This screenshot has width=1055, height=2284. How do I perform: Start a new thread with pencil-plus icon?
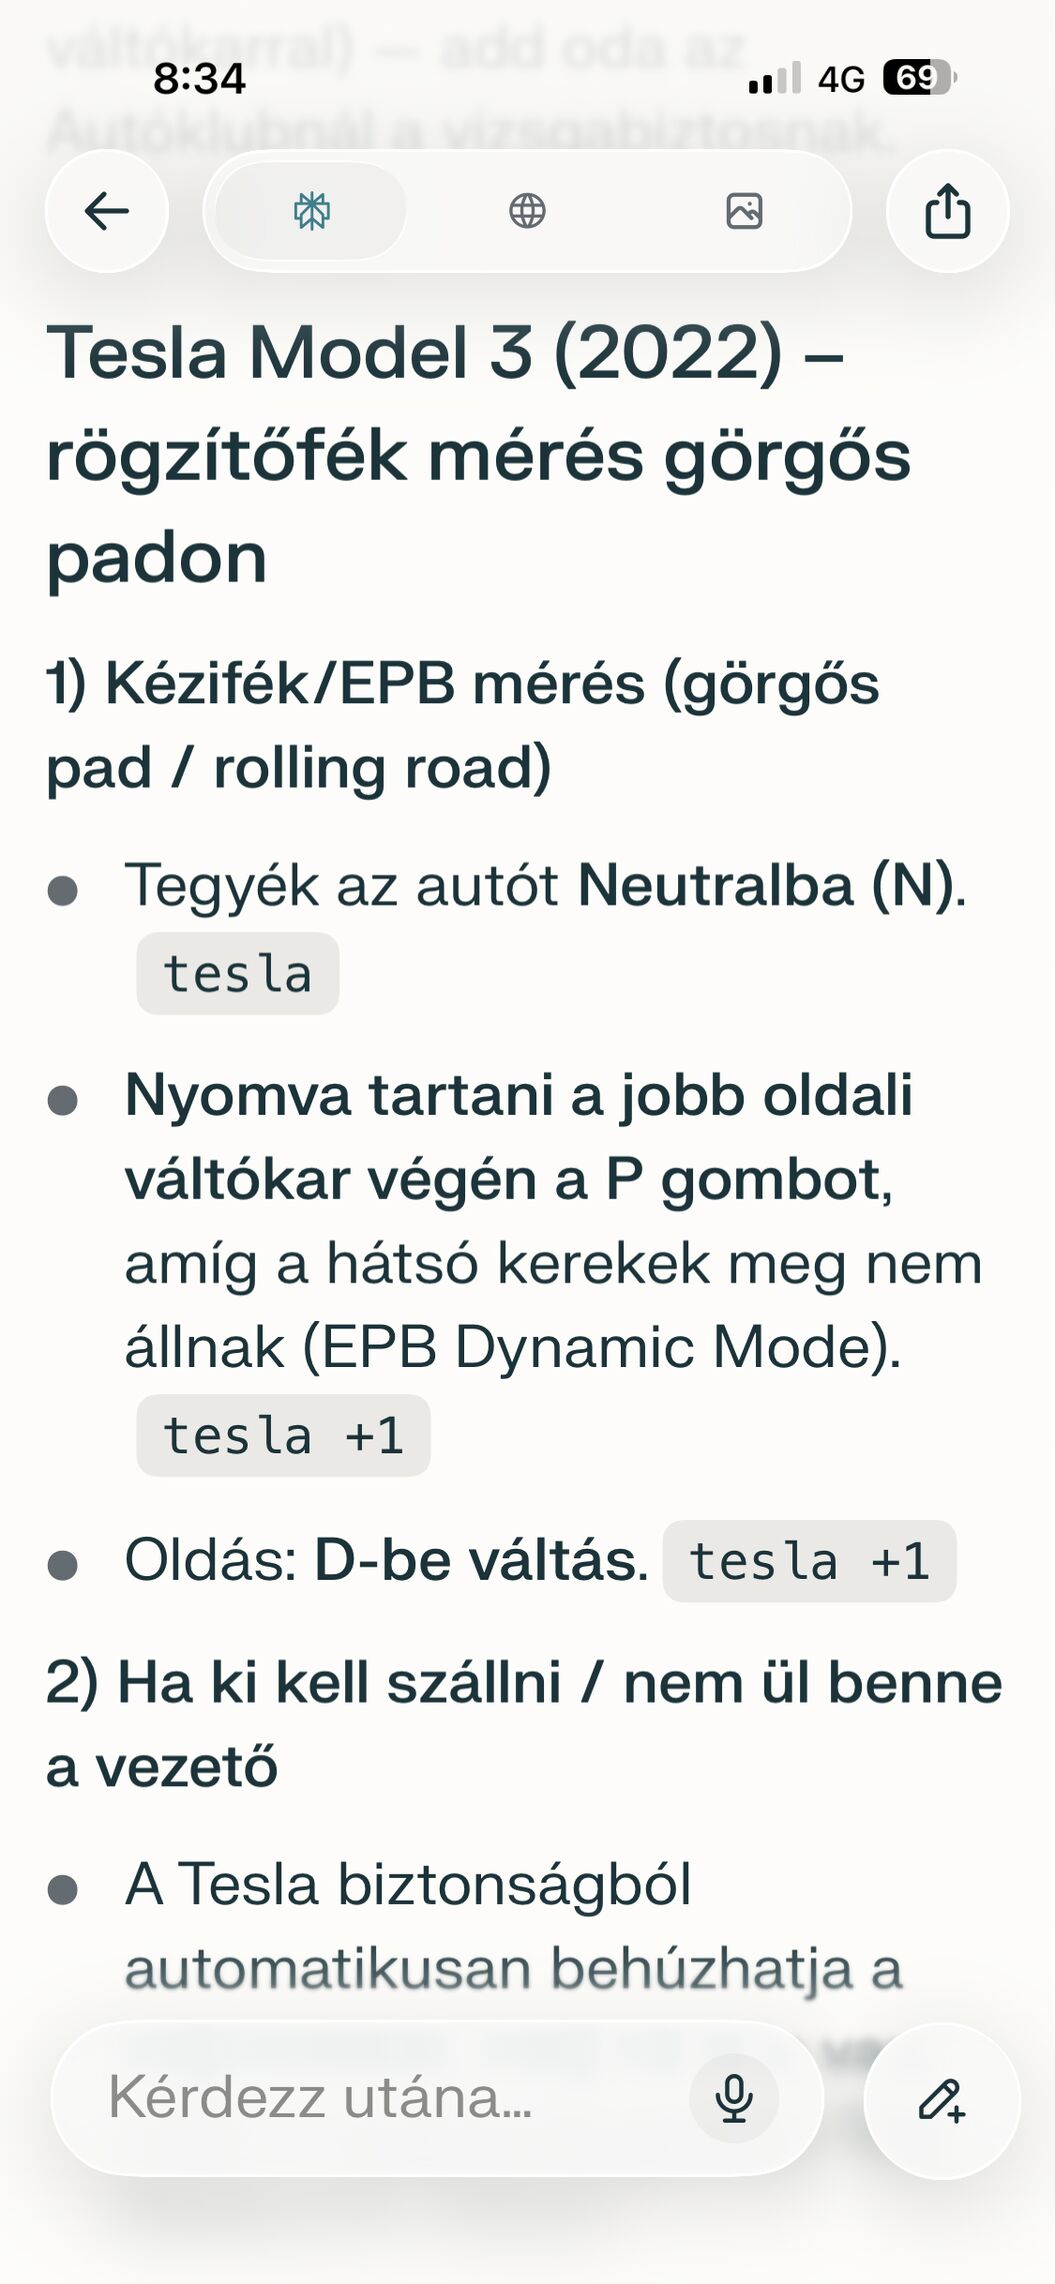point(941,2098)
